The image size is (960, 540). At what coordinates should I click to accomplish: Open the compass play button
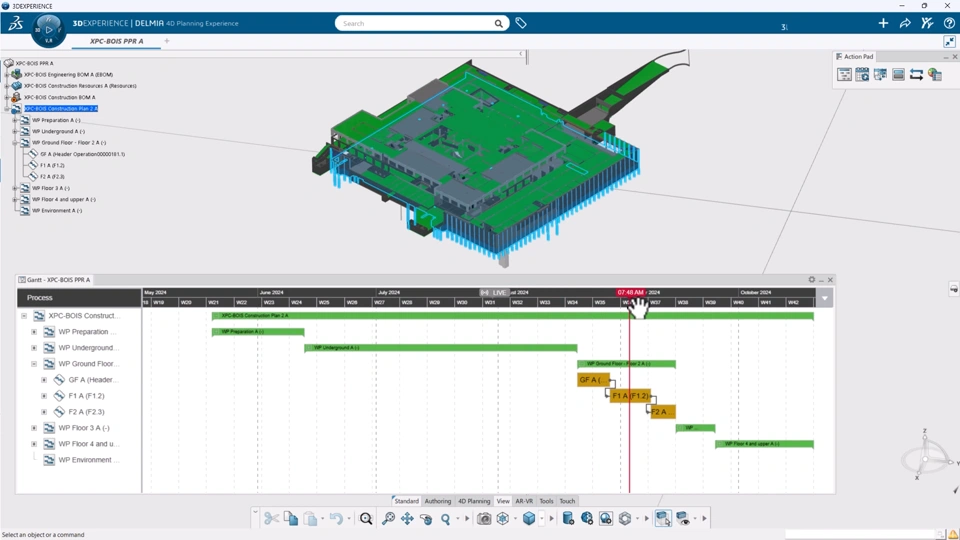(x=48, y=28)
